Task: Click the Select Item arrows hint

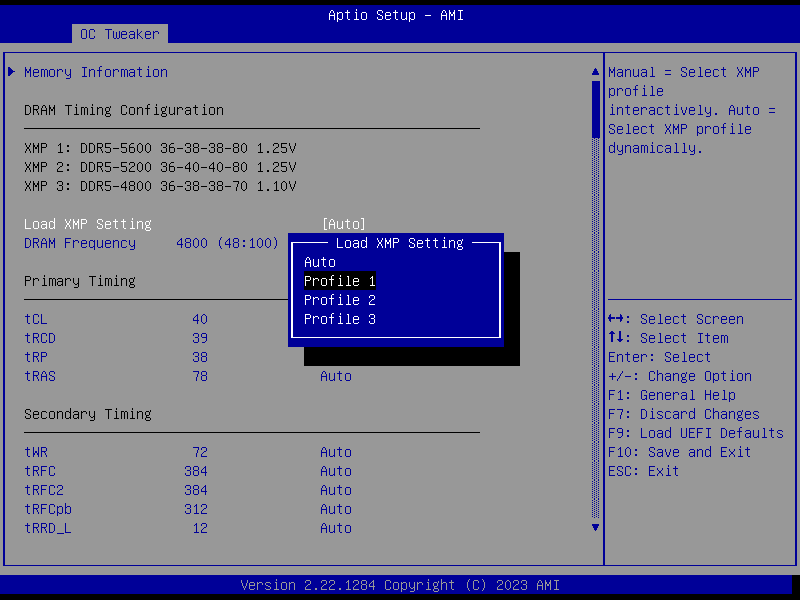Action: (x=668, y=338)
